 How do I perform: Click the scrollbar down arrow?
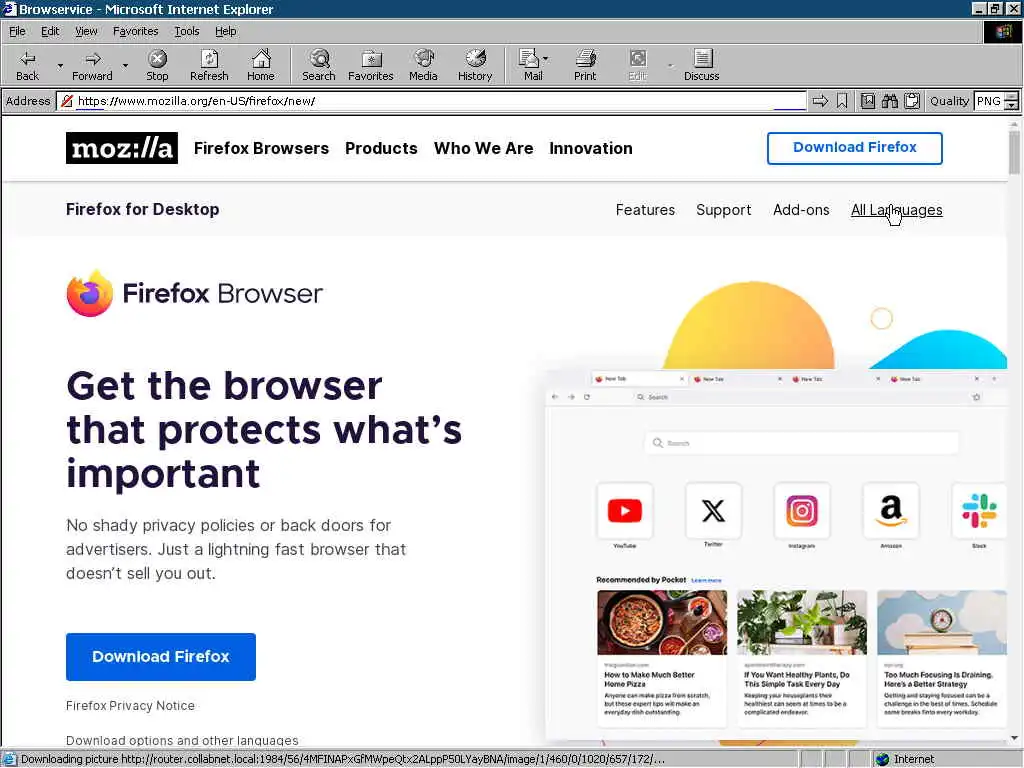(x=1014, y=739)
